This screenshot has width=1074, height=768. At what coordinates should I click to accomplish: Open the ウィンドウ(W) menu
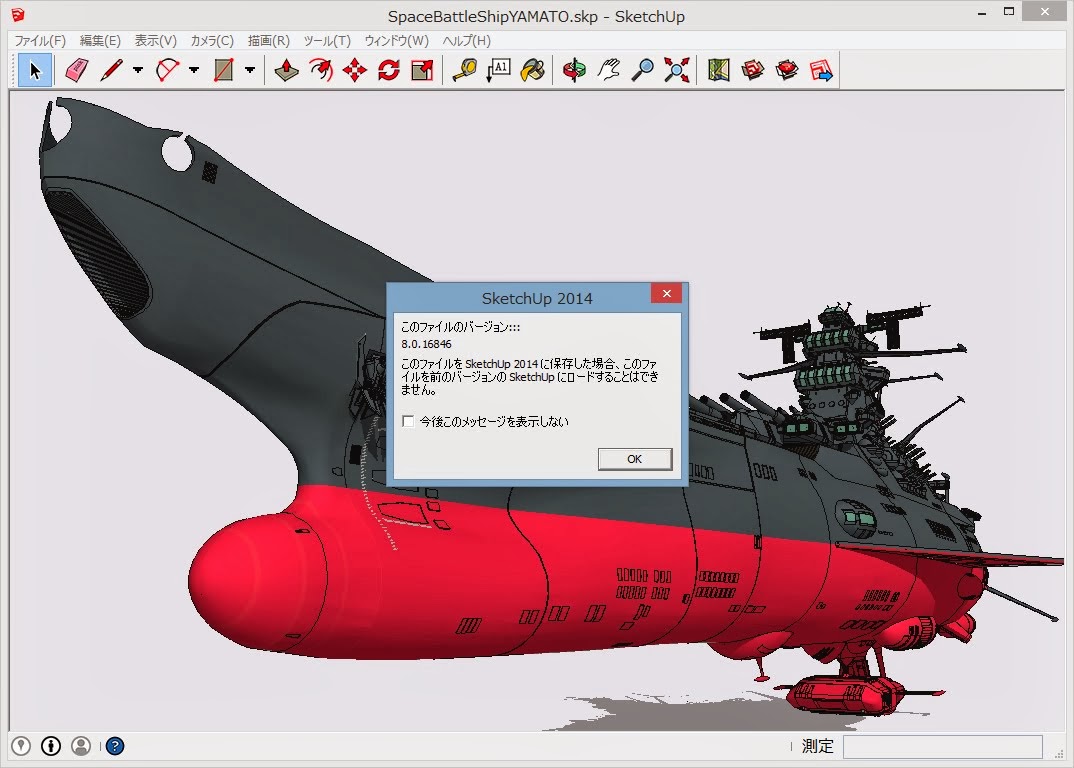[x=396, y=40]
